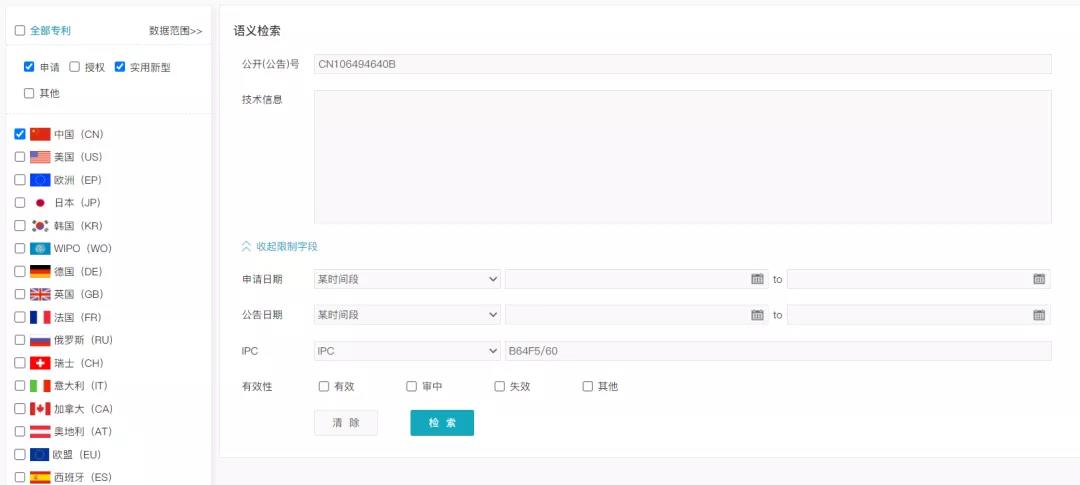Click the United States (US) flag icon
Screen dimensions: 1080x485
(40, 157)
